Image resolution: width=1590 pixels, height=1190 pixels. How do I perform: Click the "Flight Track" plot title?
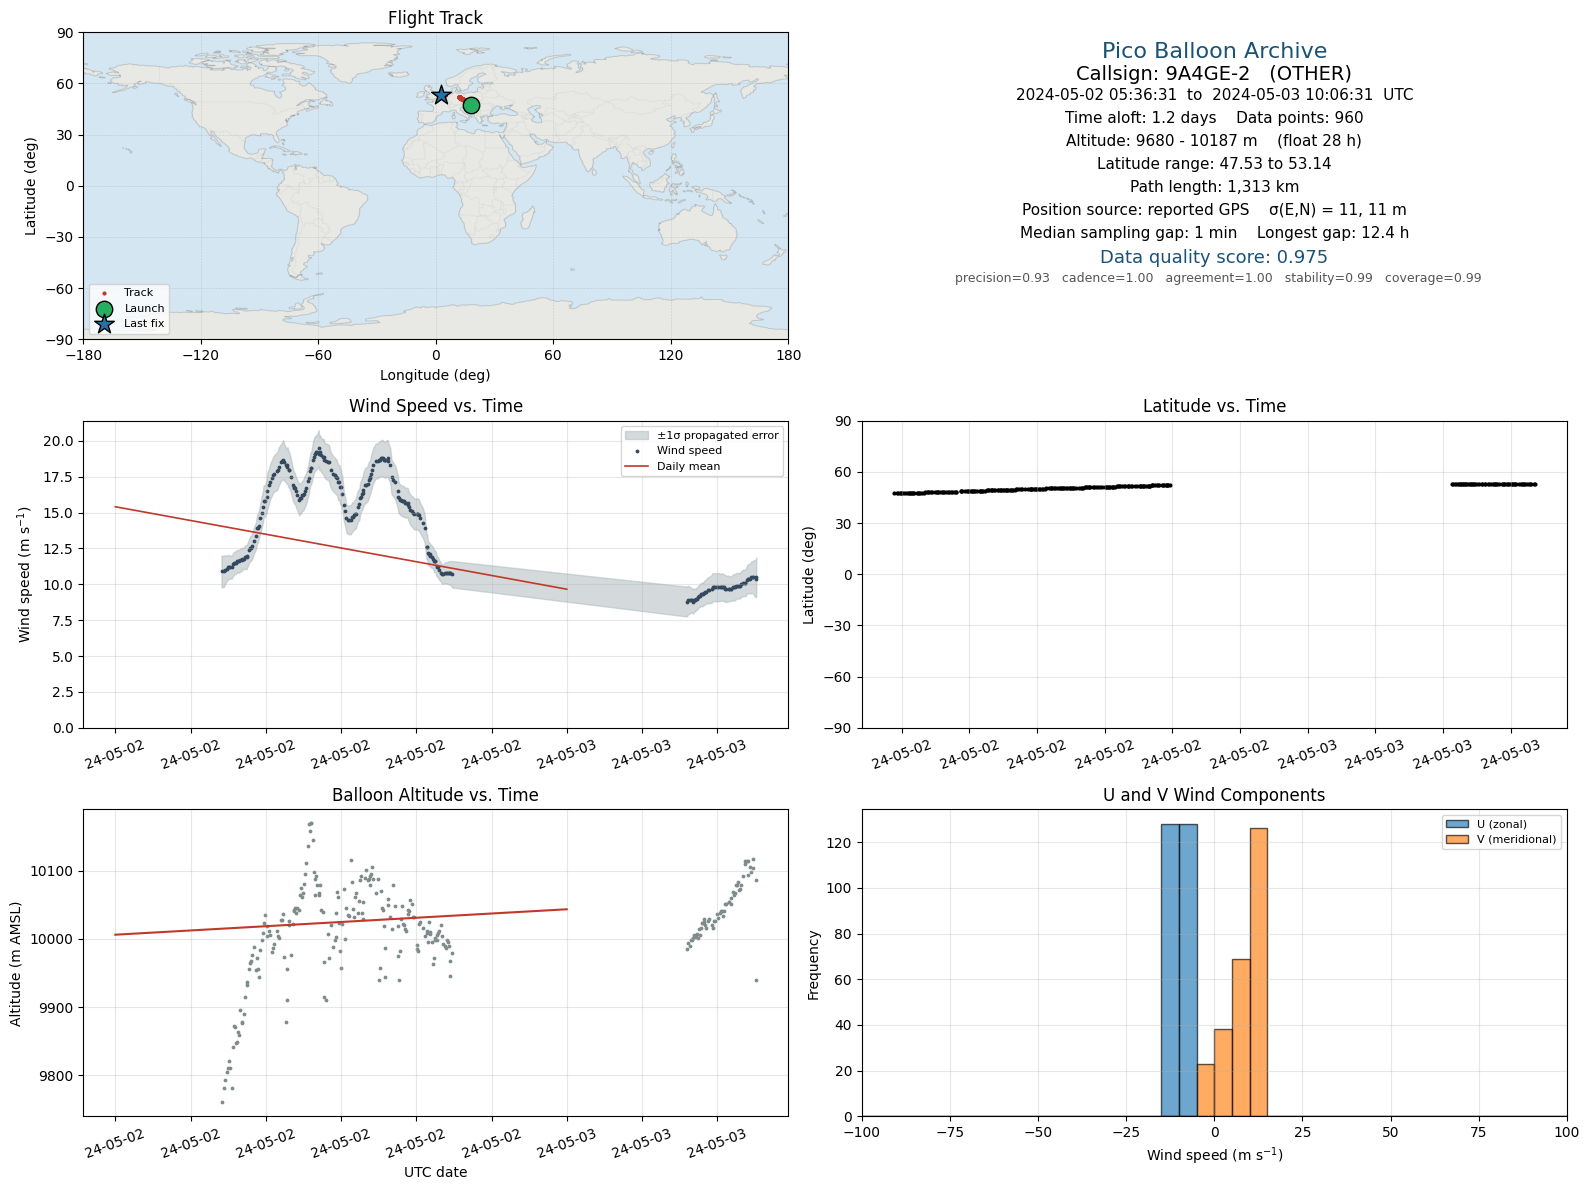tap(435, 18)
